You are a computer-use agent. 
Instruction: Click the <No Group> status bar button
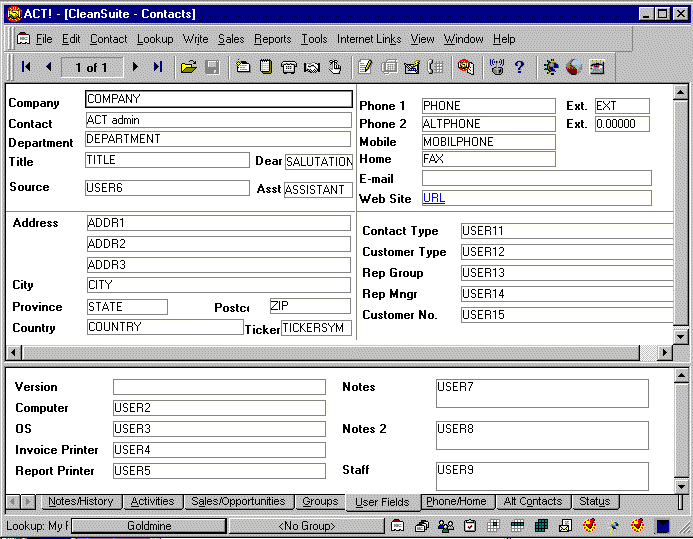(x=307, y=526)
